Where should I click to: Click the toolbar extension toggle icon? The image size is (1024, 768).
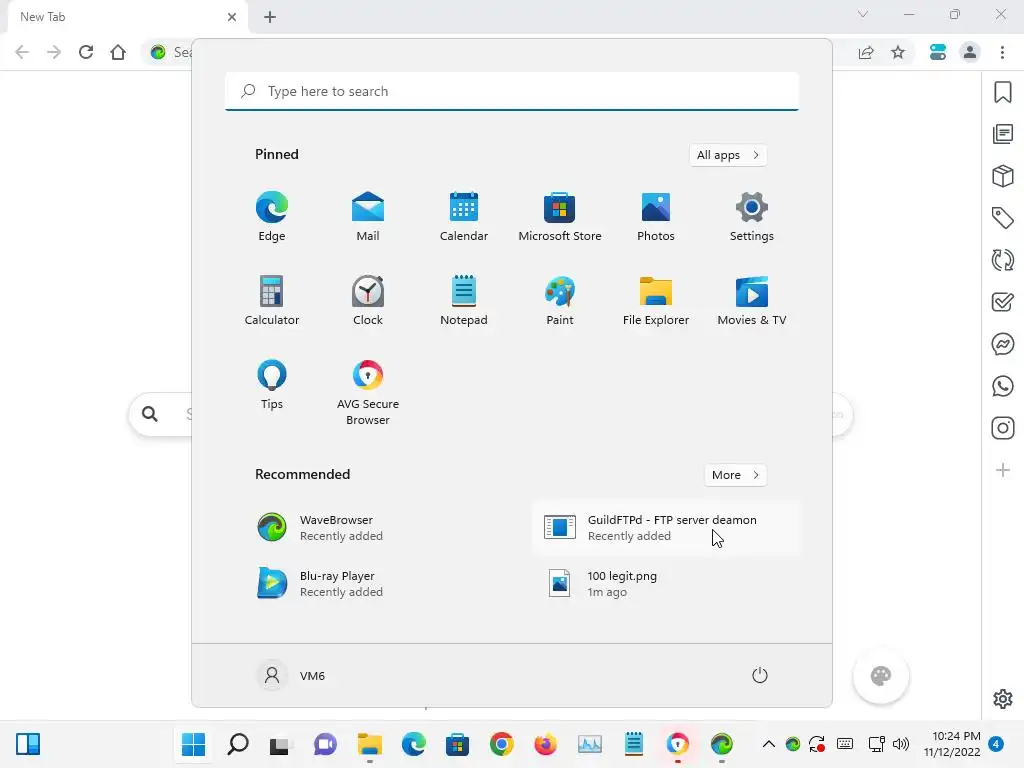point(938,52)
